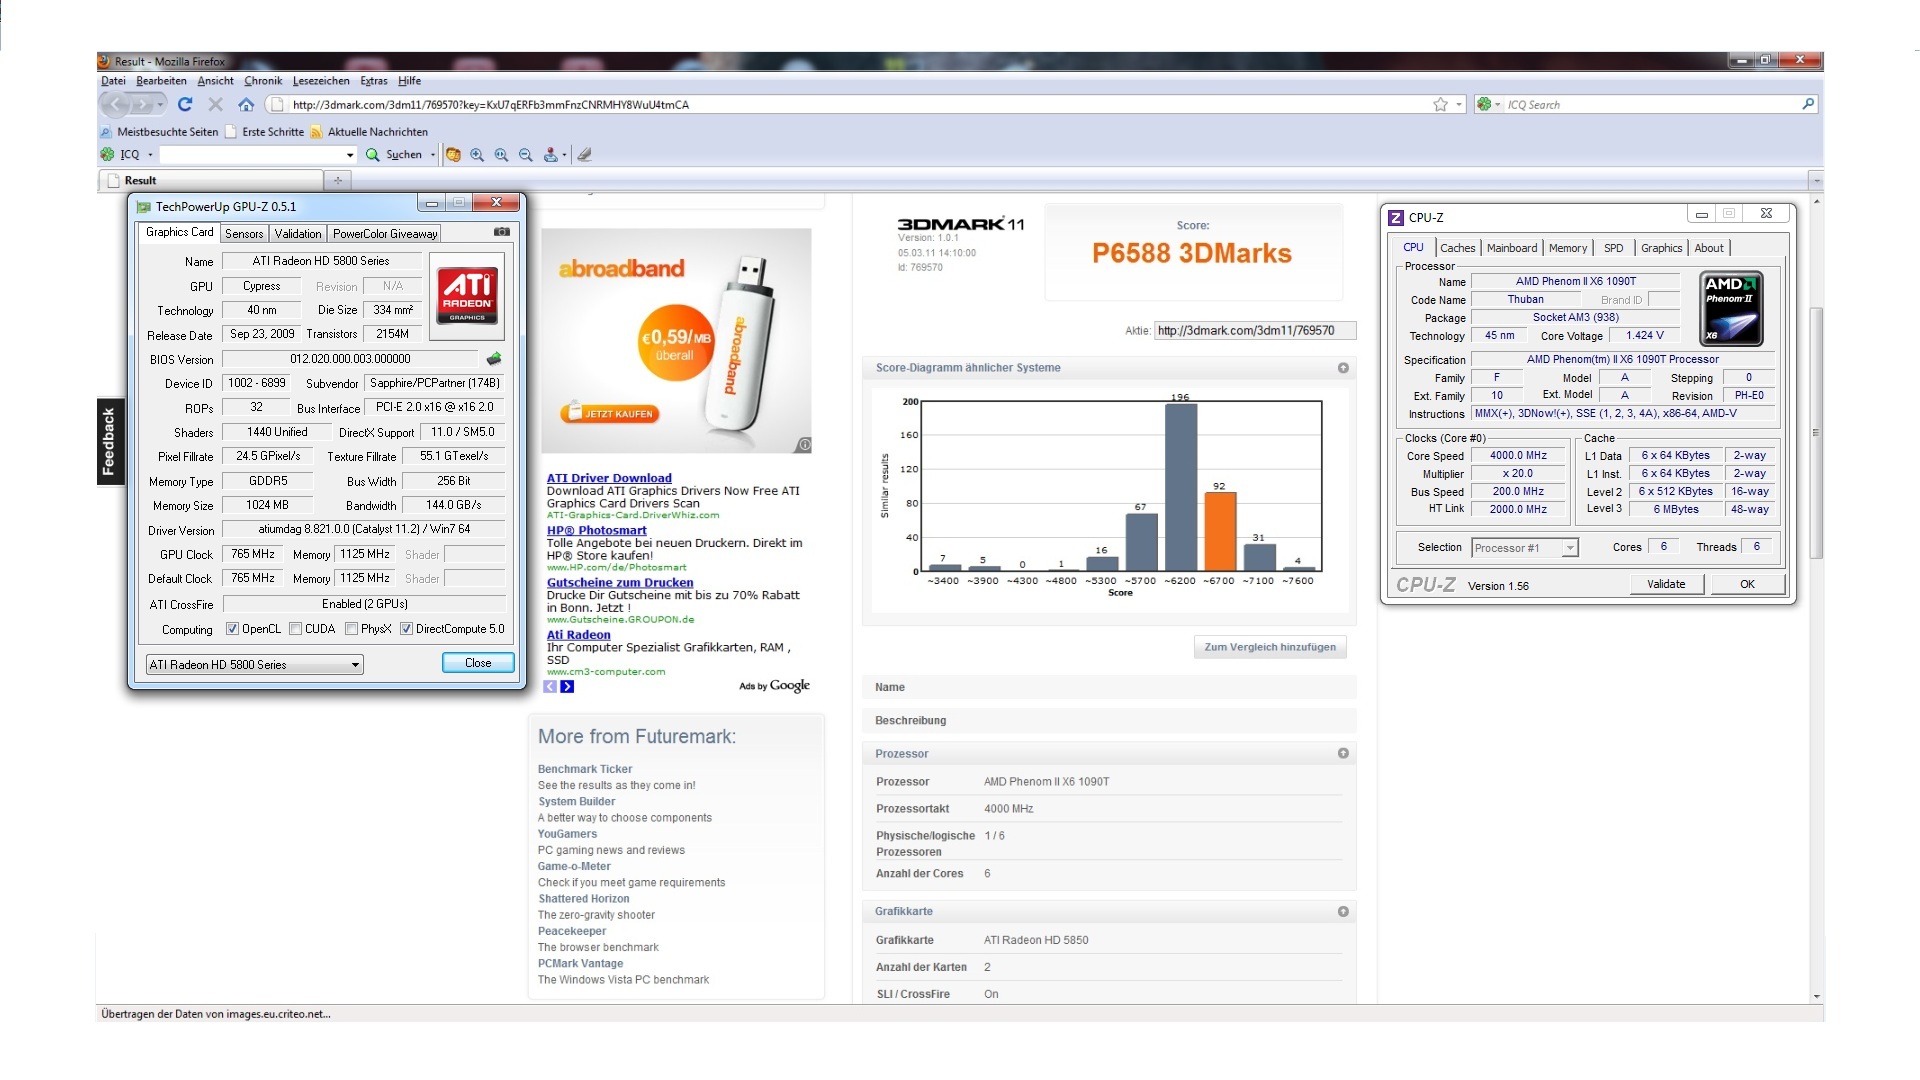The image size is (1920, 1080).
Task: Click the ICQ toolbar eraser icon
Action: (585, 154)
